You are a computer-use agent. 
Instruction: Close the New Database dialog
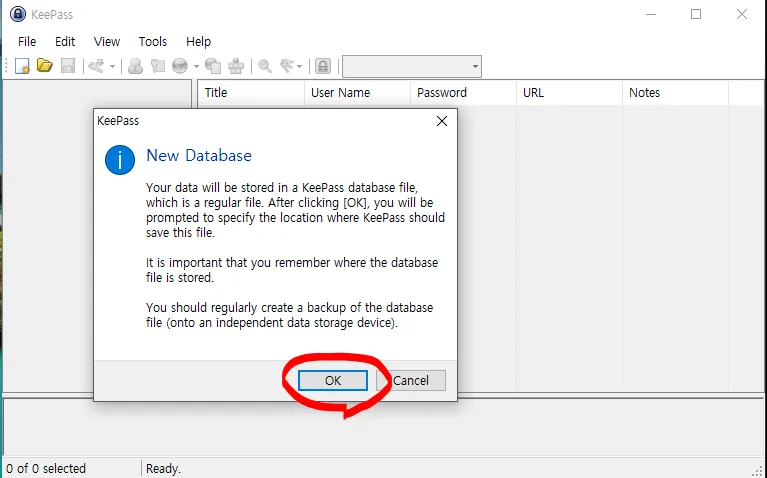[x=442, y=121]
